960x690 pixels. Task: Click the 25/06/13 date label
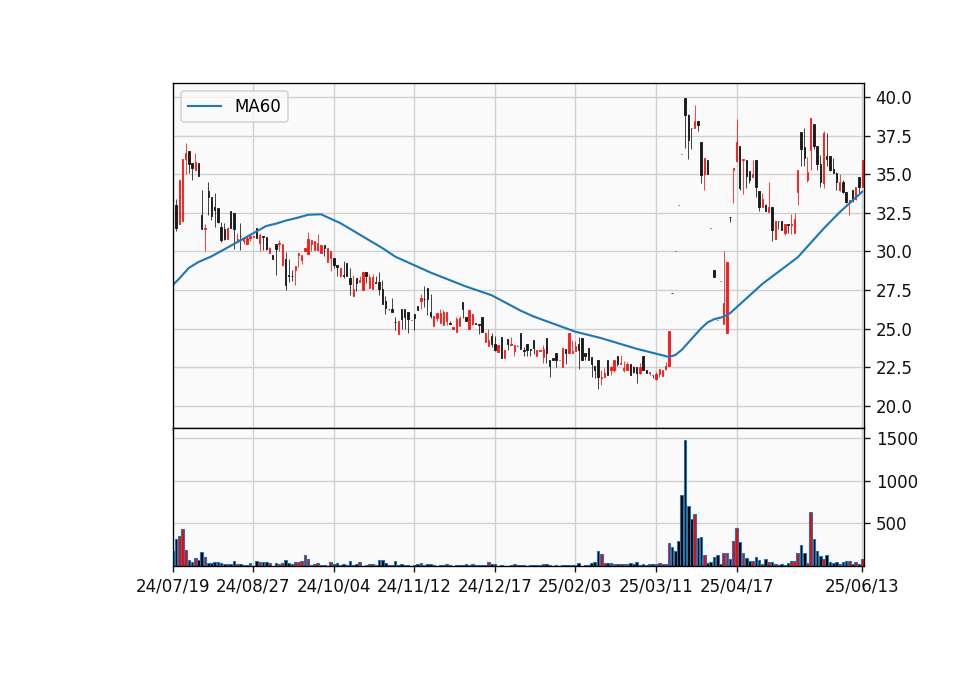click(x=862, y=586)
